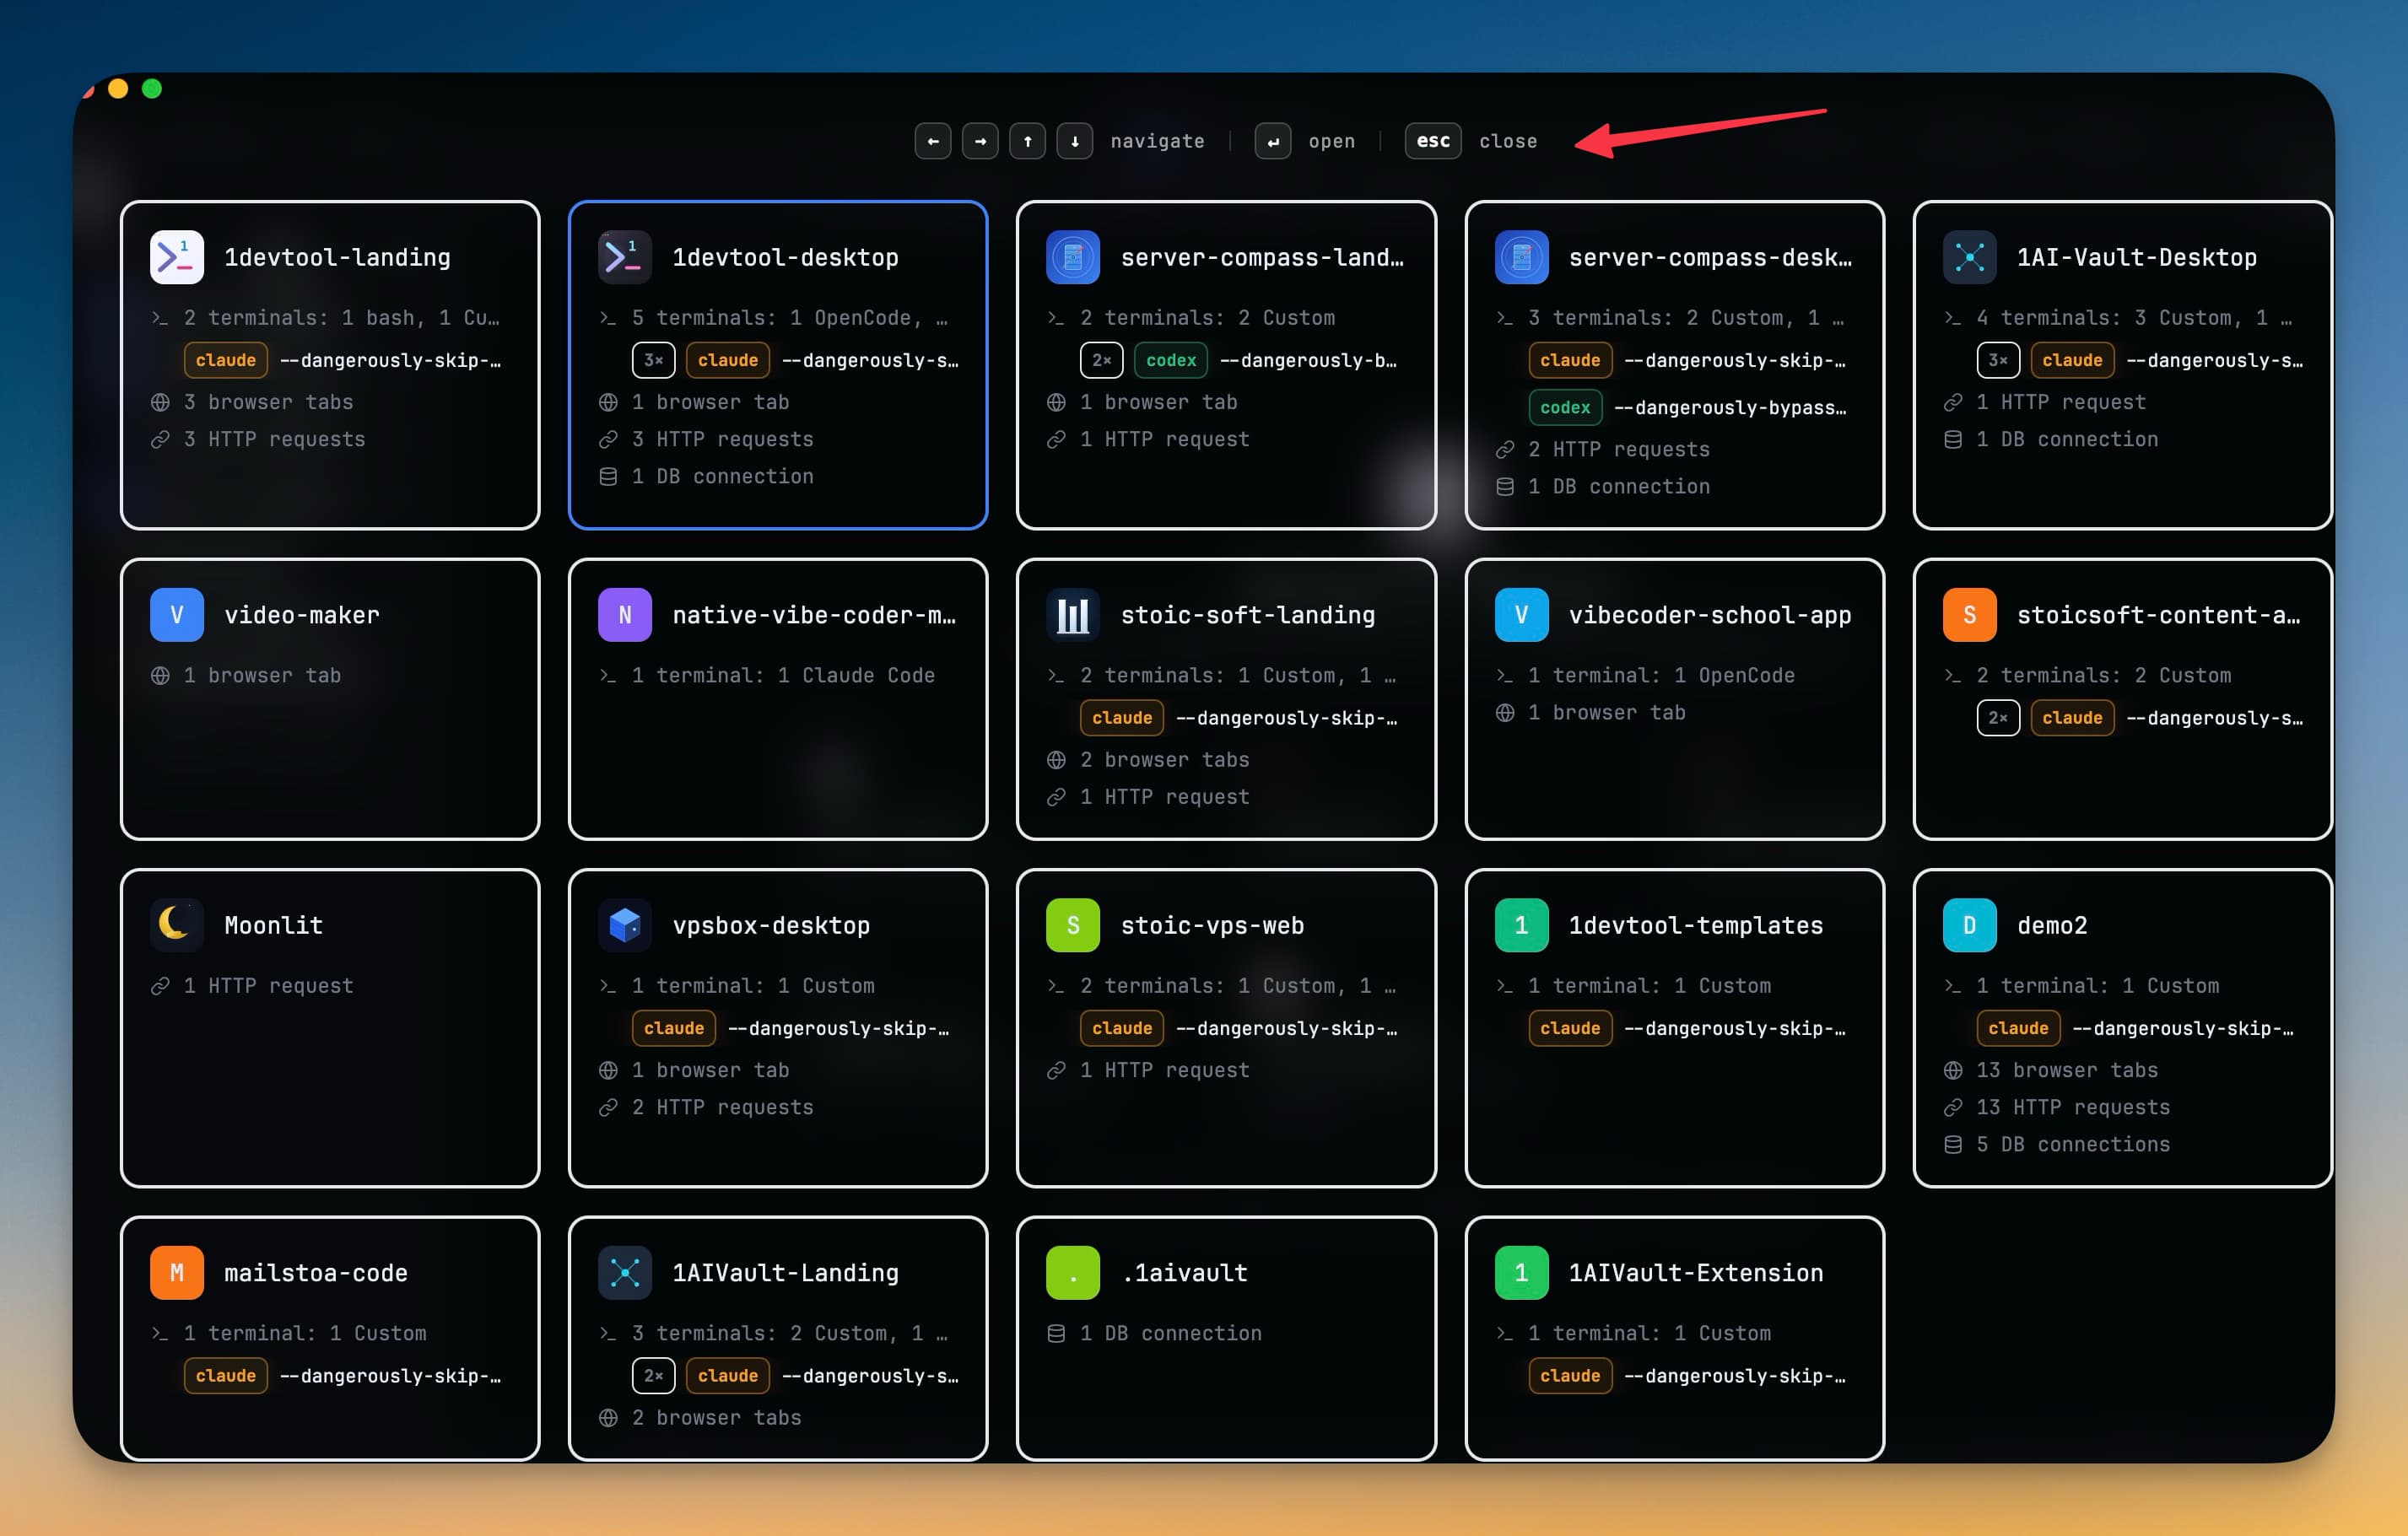The height and width of the screenshot is (1536, 2408).
Task: Click the 1AIVault-Landing network icon
Action: (x=625, y=1273)
